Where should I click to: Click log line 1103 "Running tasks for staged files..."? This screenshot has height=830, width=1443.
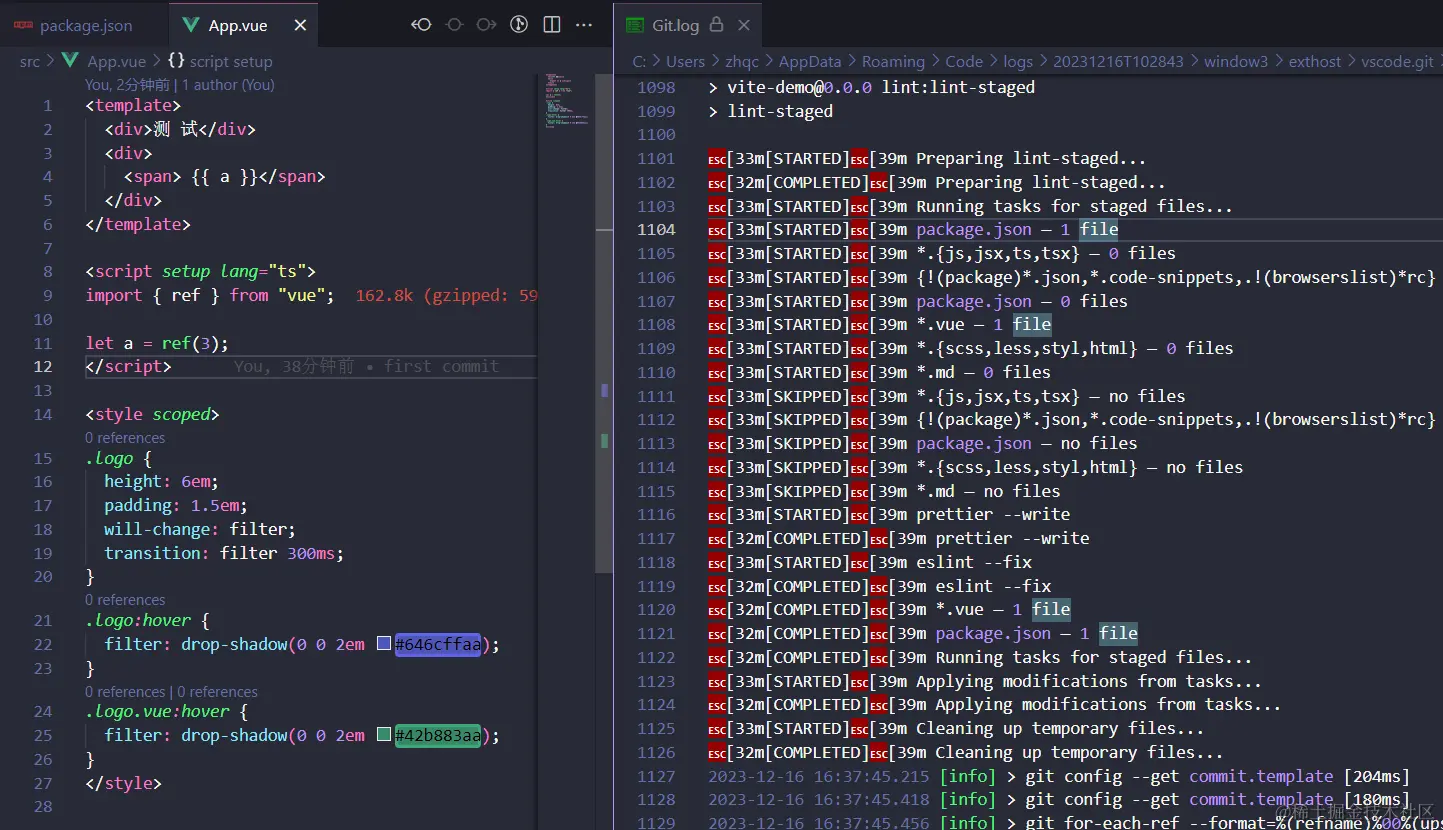click(970, 206)
